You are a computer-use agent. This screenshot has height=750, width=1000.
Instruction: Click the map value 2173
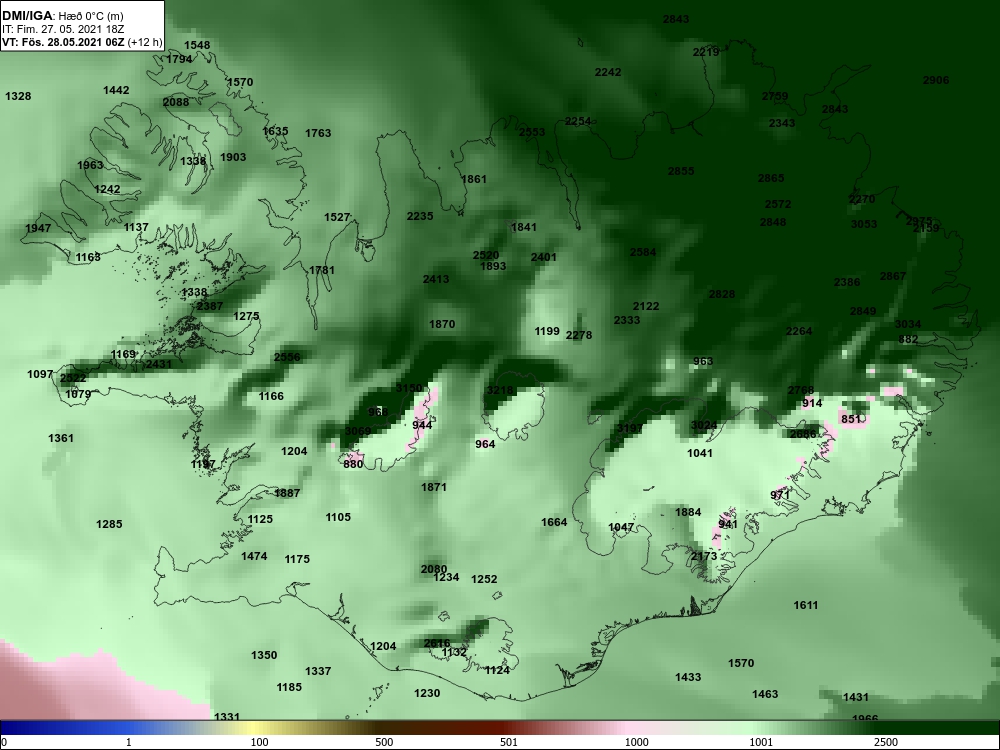coord(704,557)
